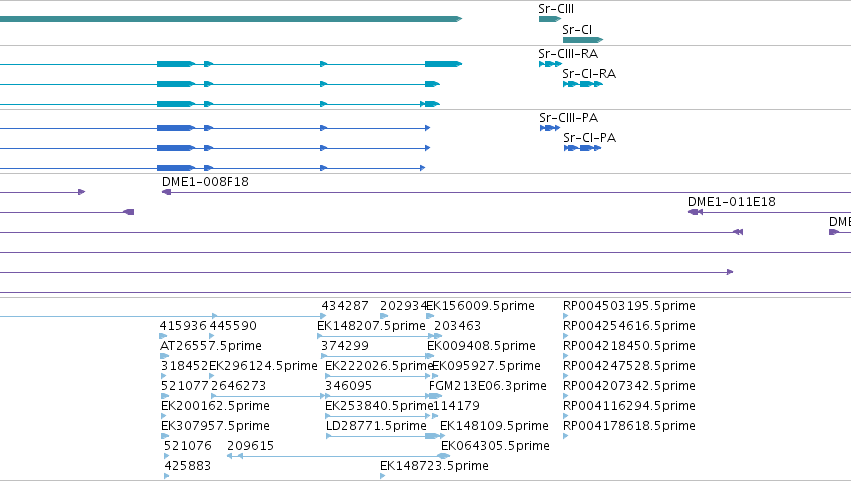
Task: Click the EK222026.5prime label
Action: pyautogui.click(x=378, y=366)
